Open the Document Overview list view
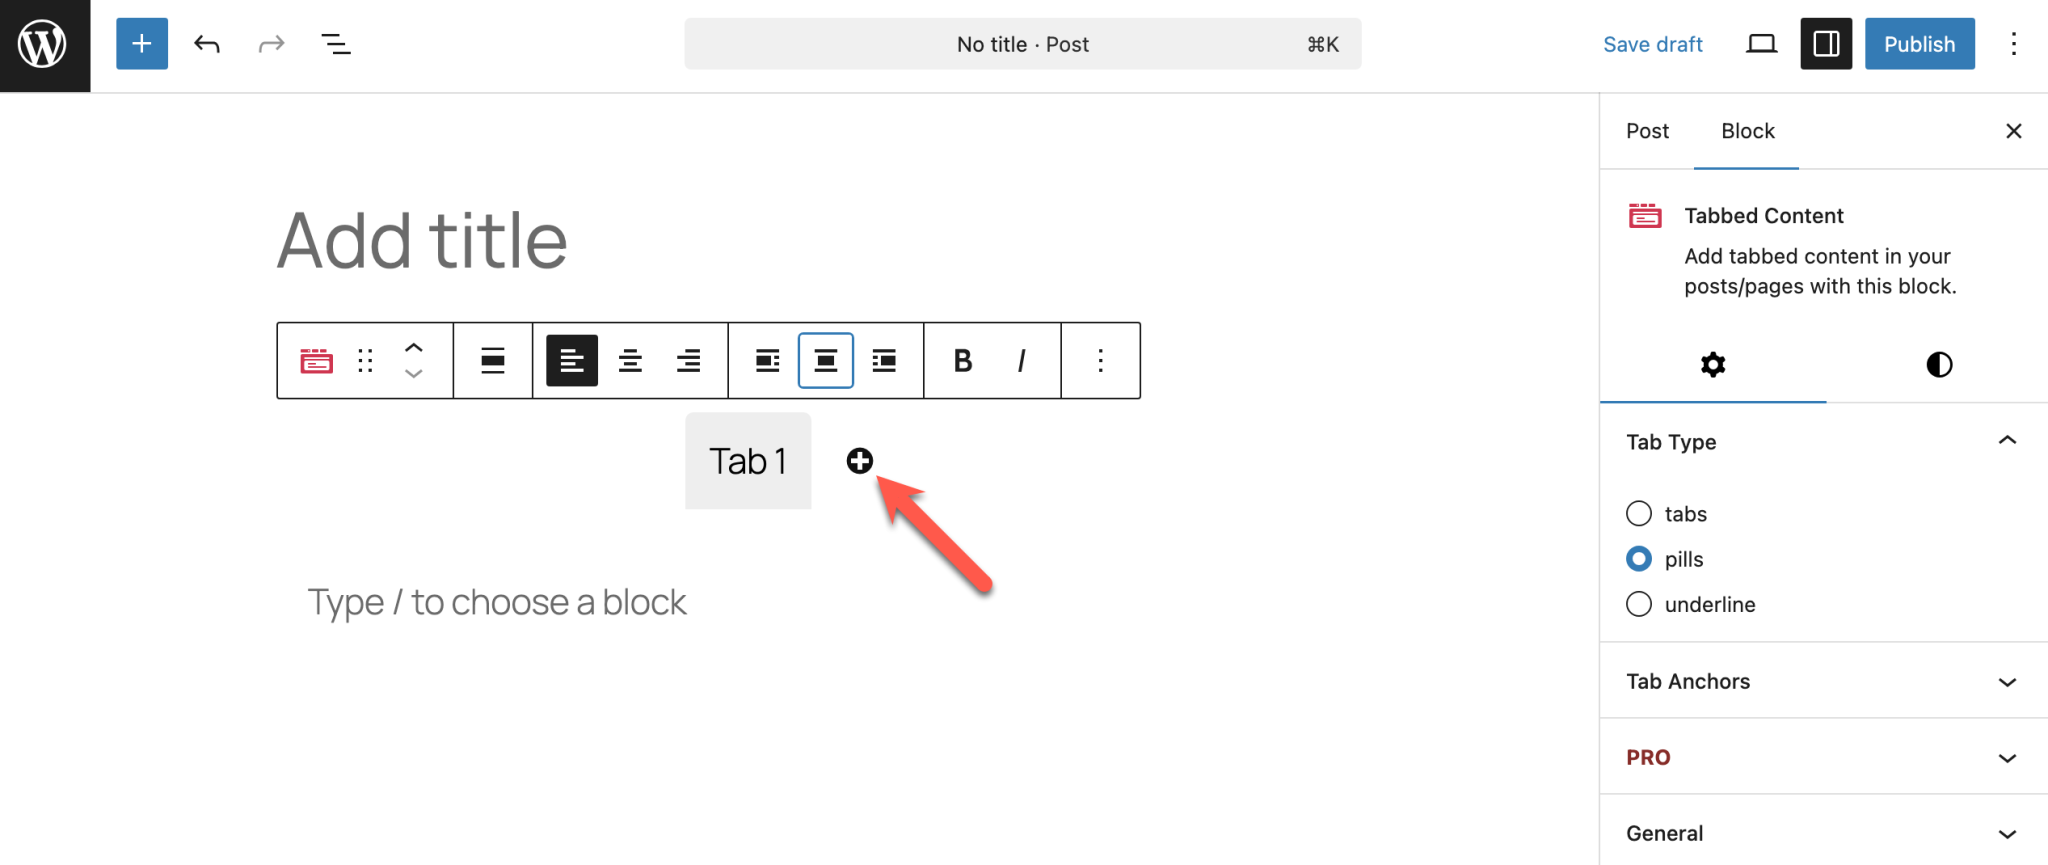 coord(335,43)
